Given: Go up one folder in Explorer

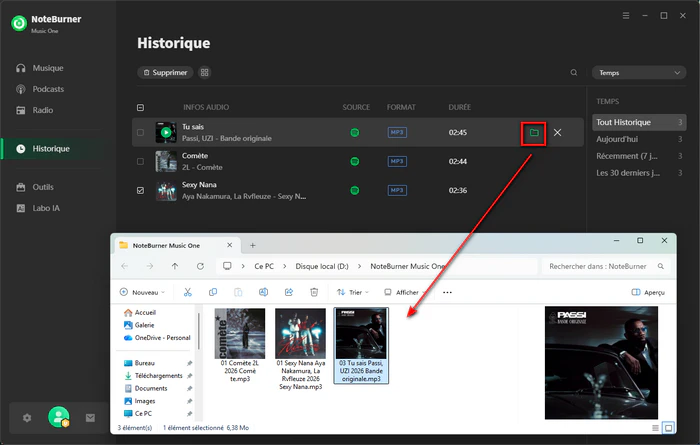Looking at the screenshot, I should pos(175,266).
